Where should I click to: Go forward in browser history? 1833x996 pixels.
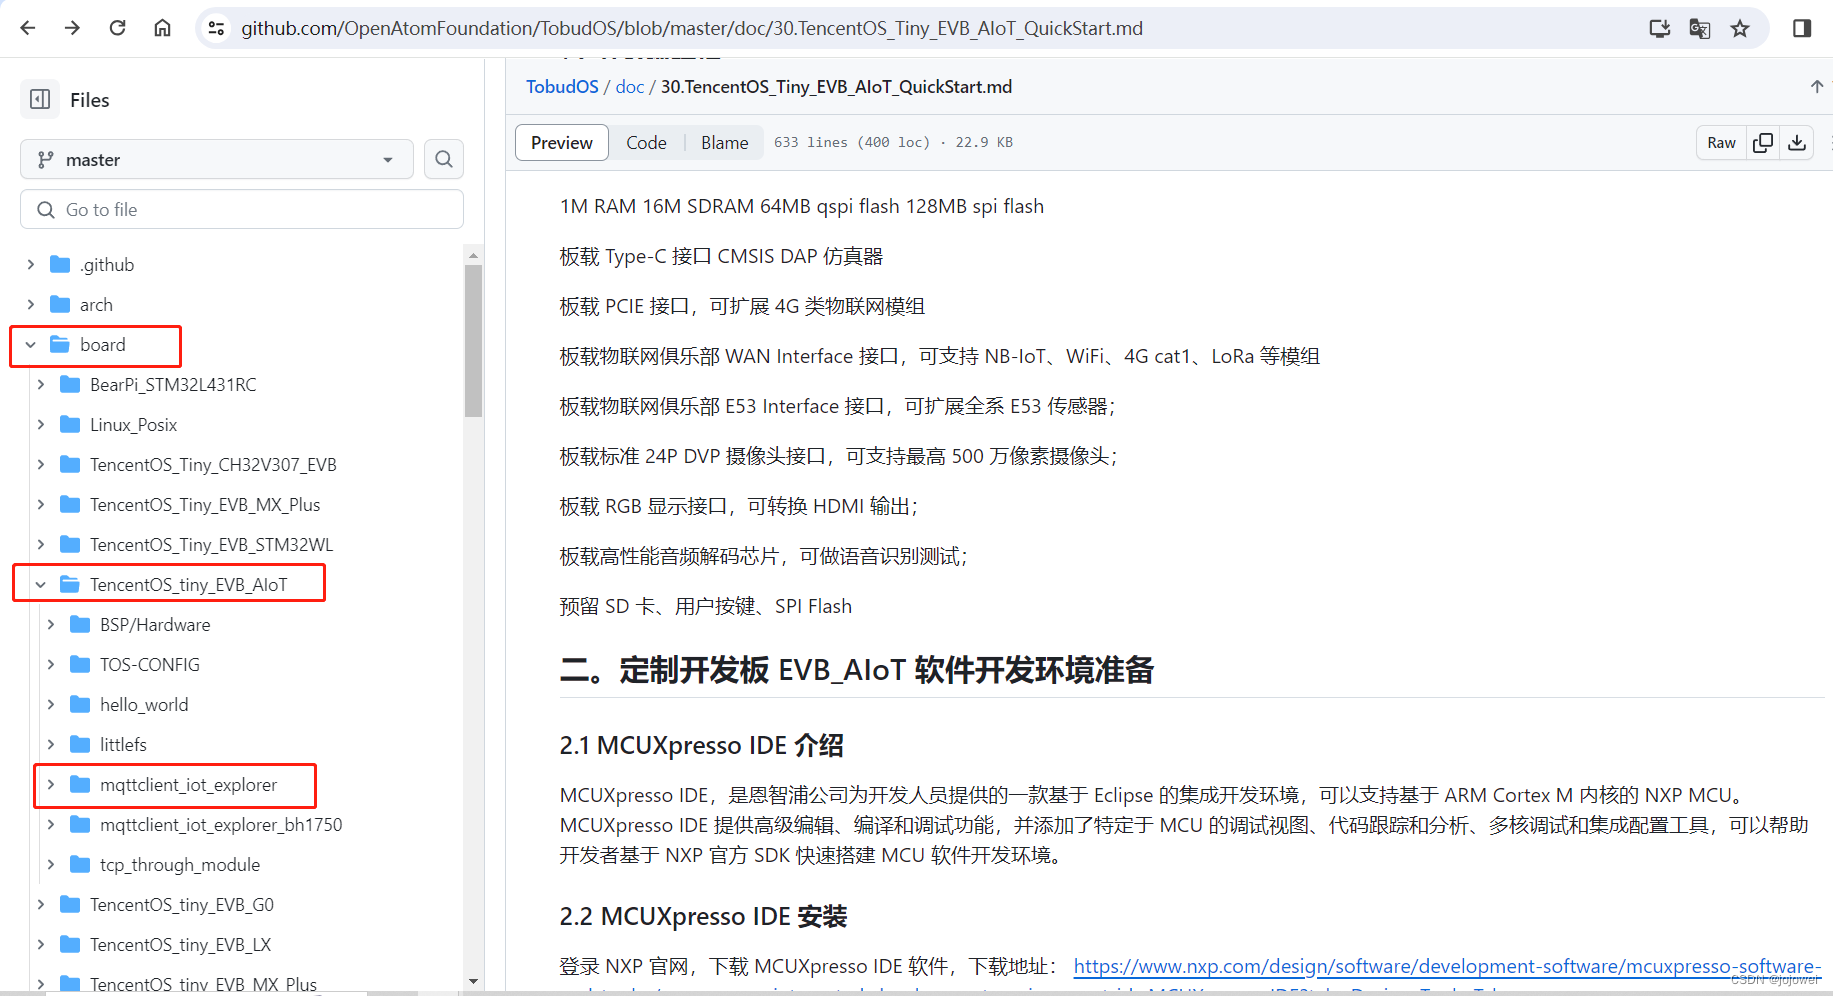72,28
